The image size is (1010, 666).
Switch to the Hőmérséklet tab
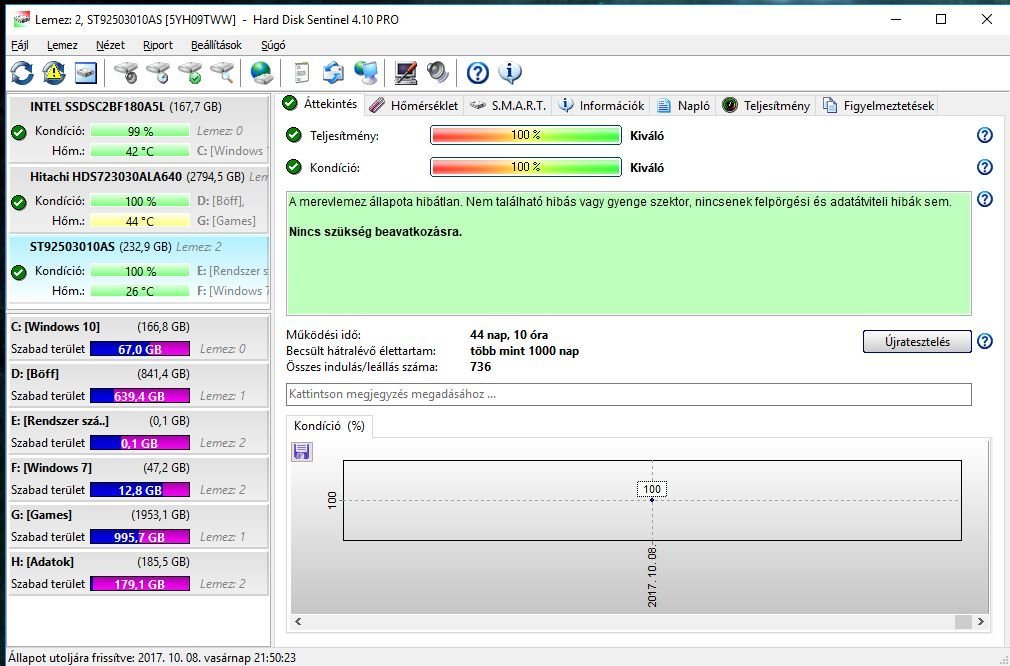(x=414, y=106)
